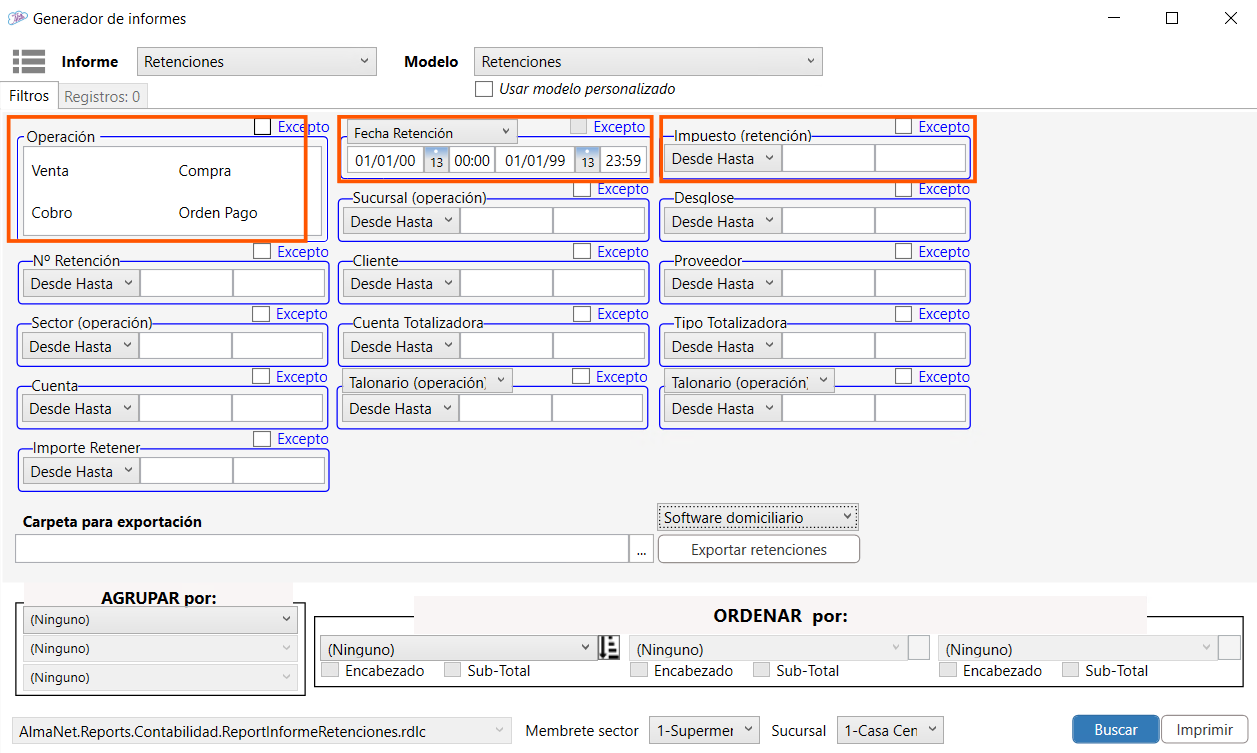Image resolution: width=1257 pixels, height=753 pixels.
Task: Expand the Informe dropdown showing Retenciones
Action: [x=256, y=62]
